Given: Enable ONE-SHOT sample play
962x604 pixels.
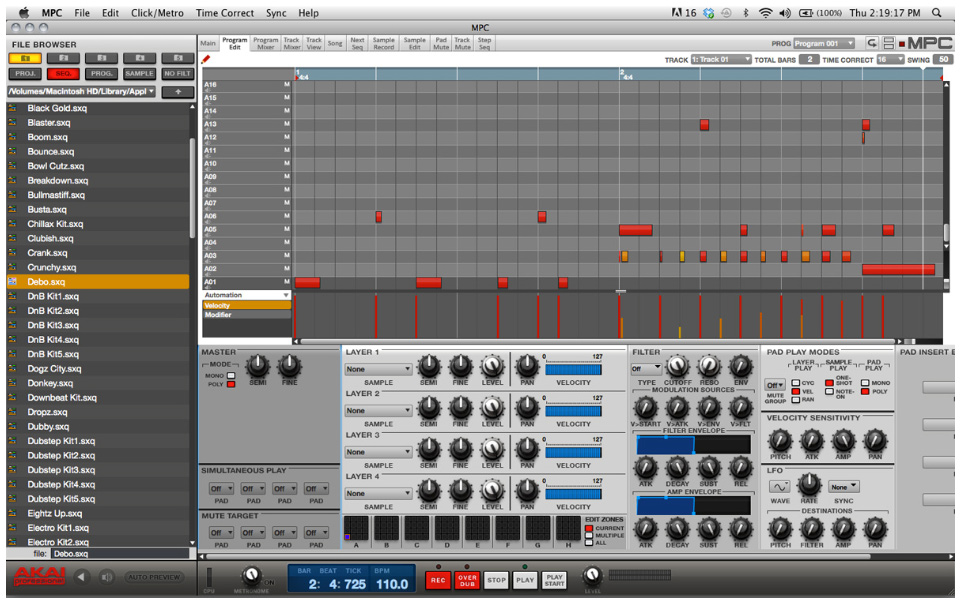Looking at the screenshot, I should pyautogui.click(x=829, y=383).
